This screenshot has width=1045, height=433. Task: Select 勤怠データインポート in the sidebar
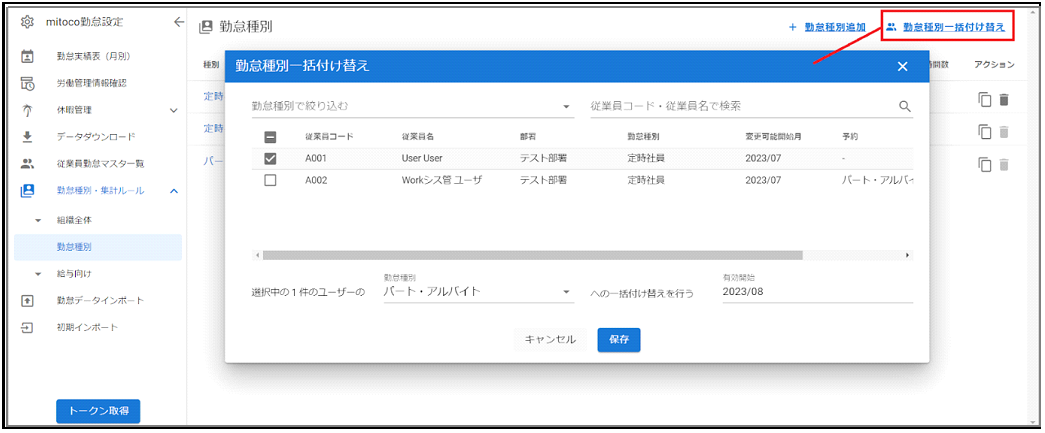click(x=100, y=300)
